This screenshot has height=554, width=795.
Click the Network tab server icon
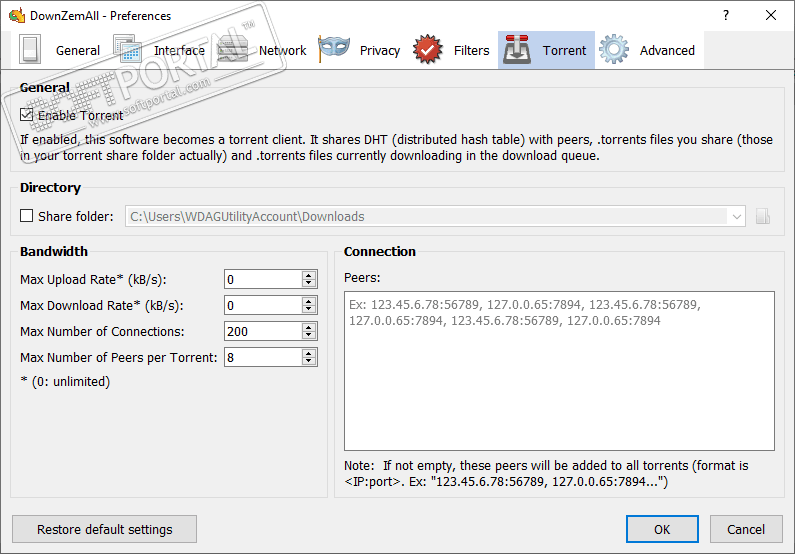point(233,50)
